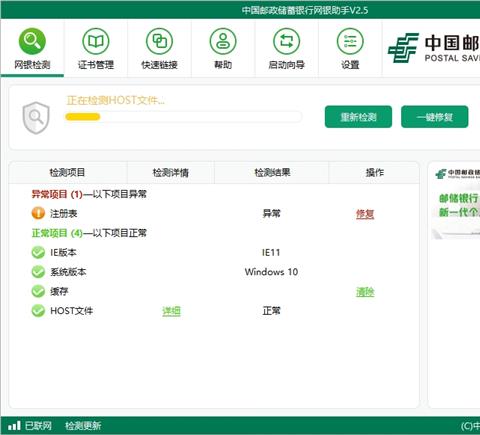Screen dimensions: 480x435
Task: Click the 检测详情 column header
Action: click(171, 172)
